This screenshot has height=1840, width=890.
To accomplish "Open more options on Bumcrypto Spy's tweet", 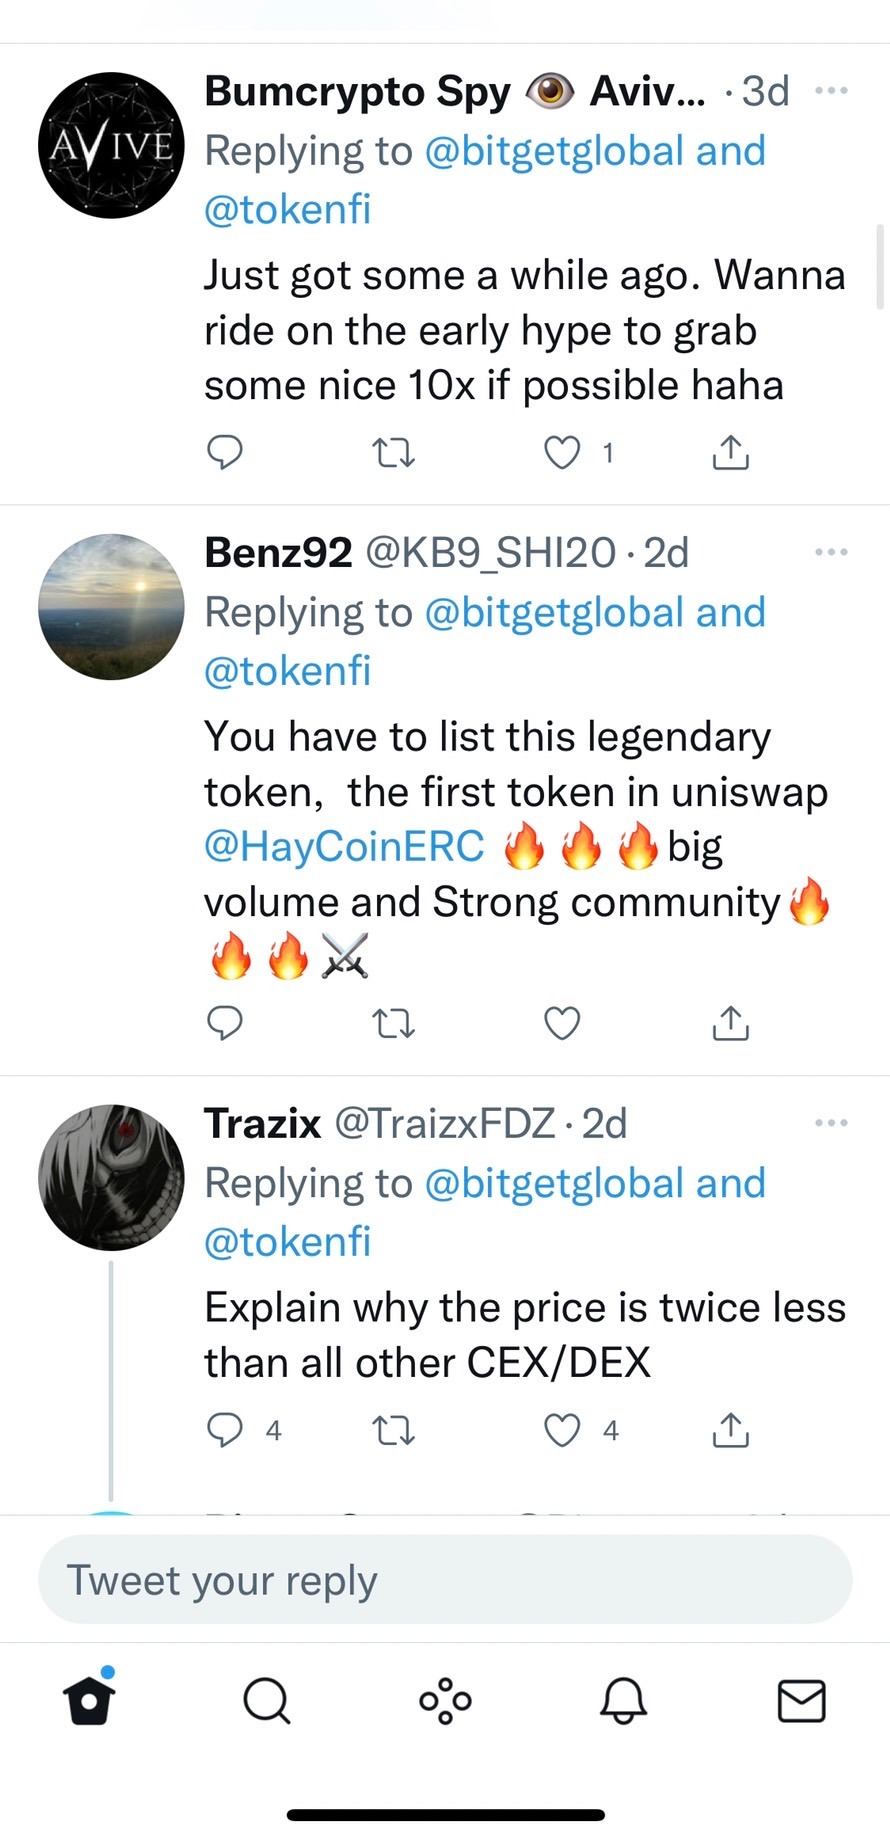I will 832,90.
